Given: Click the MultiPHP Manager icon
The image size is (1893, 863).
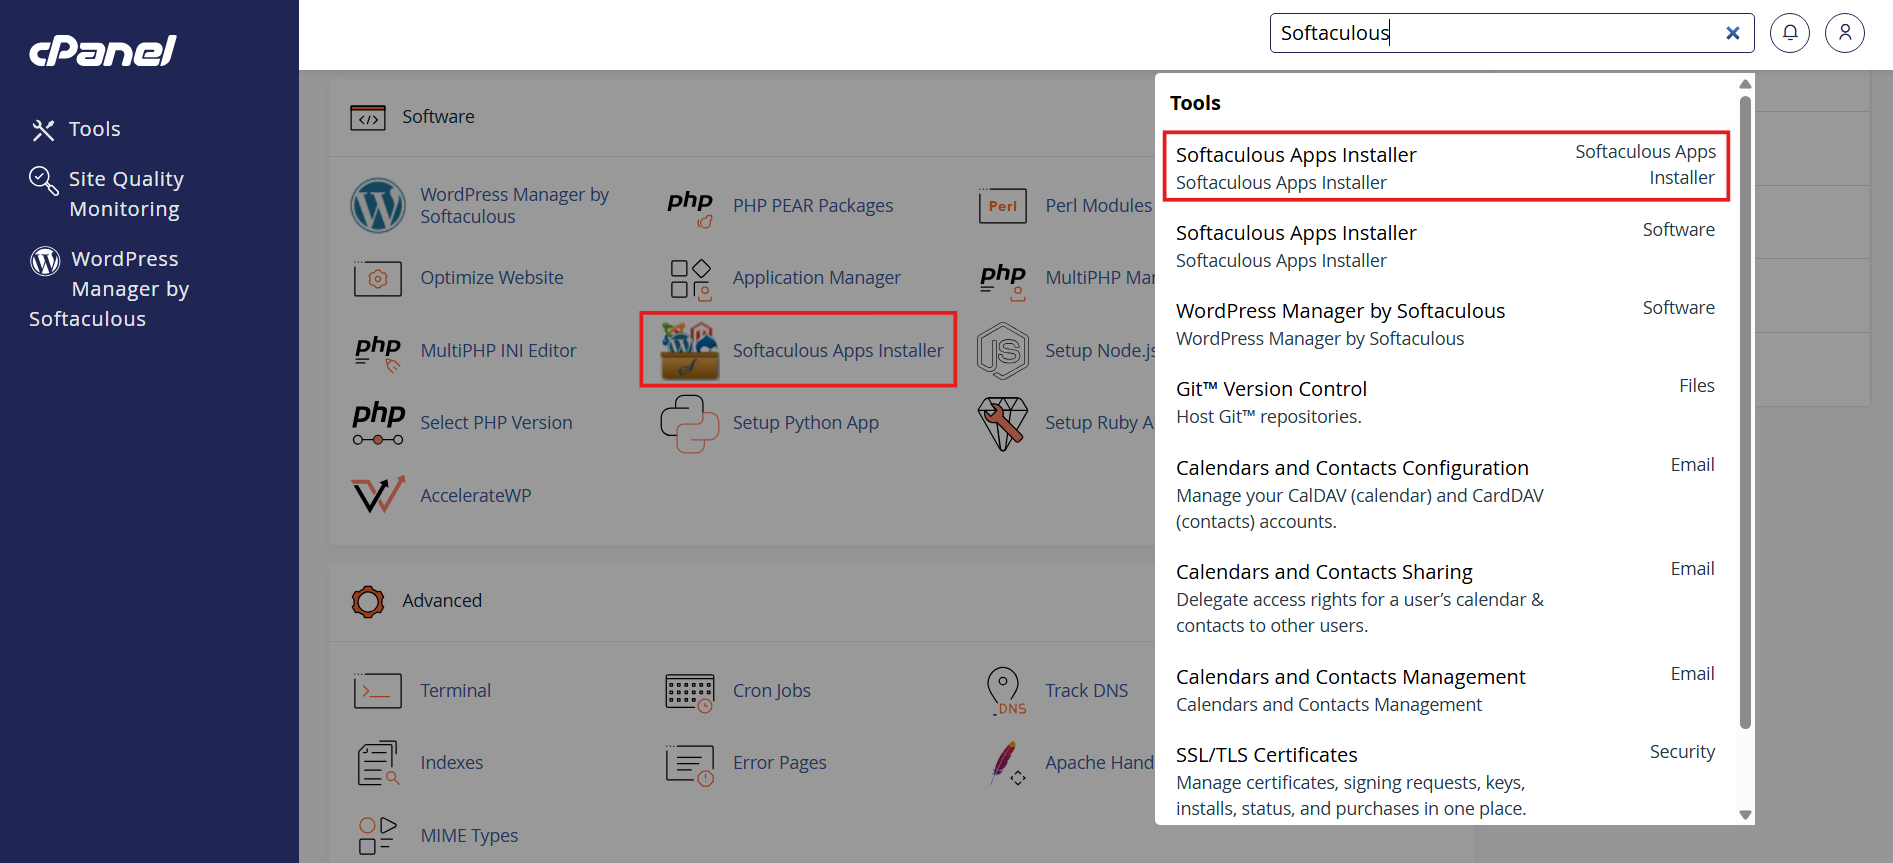Looking at the screenshot, I should click(1003, 280).
